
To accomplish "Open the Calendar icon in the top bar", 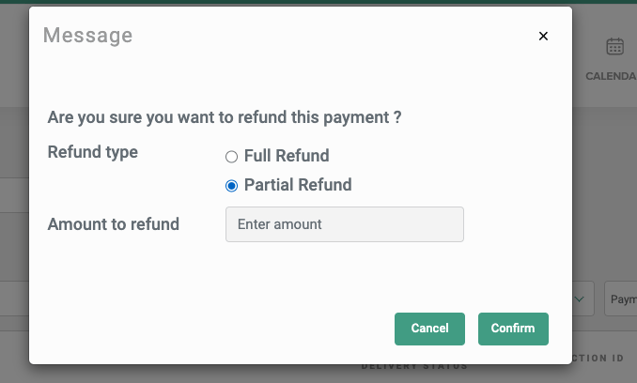I will (x=615, y=47).
